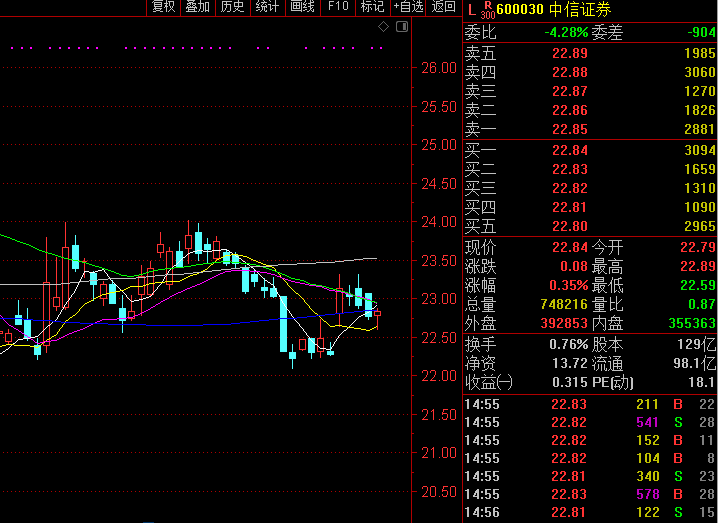Open F10 company information

(338, 7)
